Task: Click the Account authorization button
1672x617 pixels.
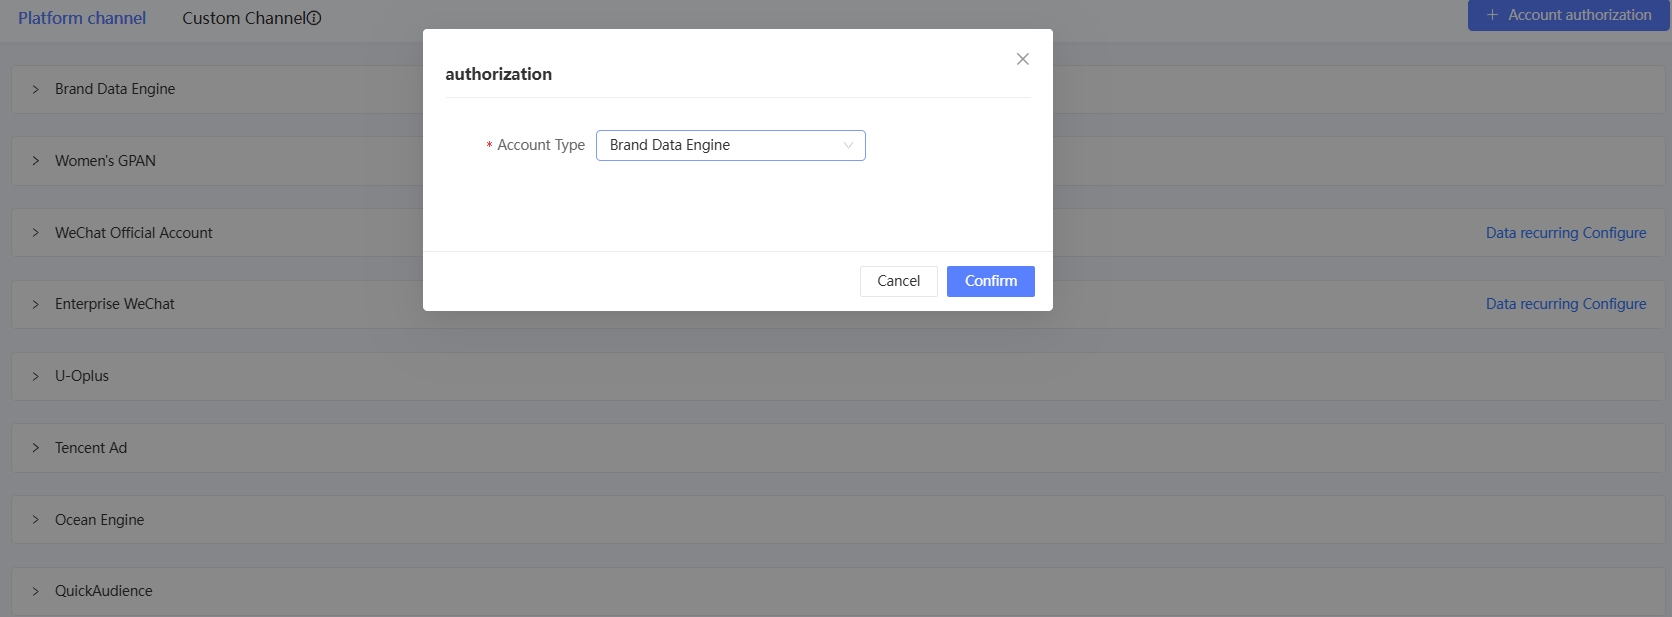Action: point(1568,15)
